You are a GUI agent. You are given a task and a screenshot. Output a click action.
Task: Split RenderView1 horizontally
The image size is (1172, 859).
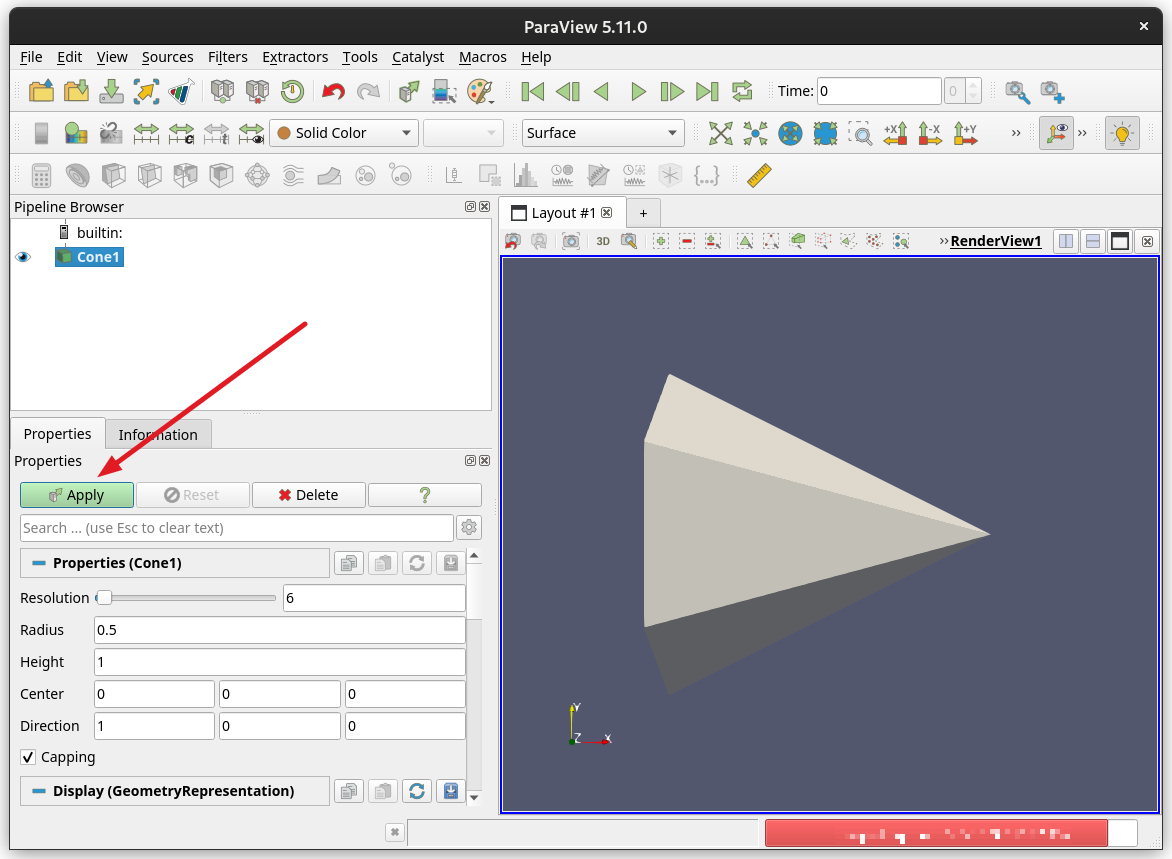1066,241
